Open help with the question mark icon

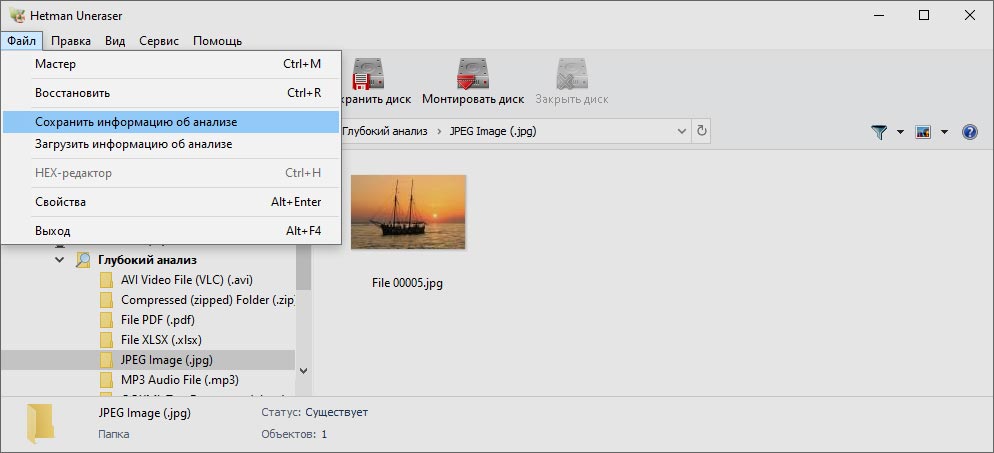click(x=969, y=132)
